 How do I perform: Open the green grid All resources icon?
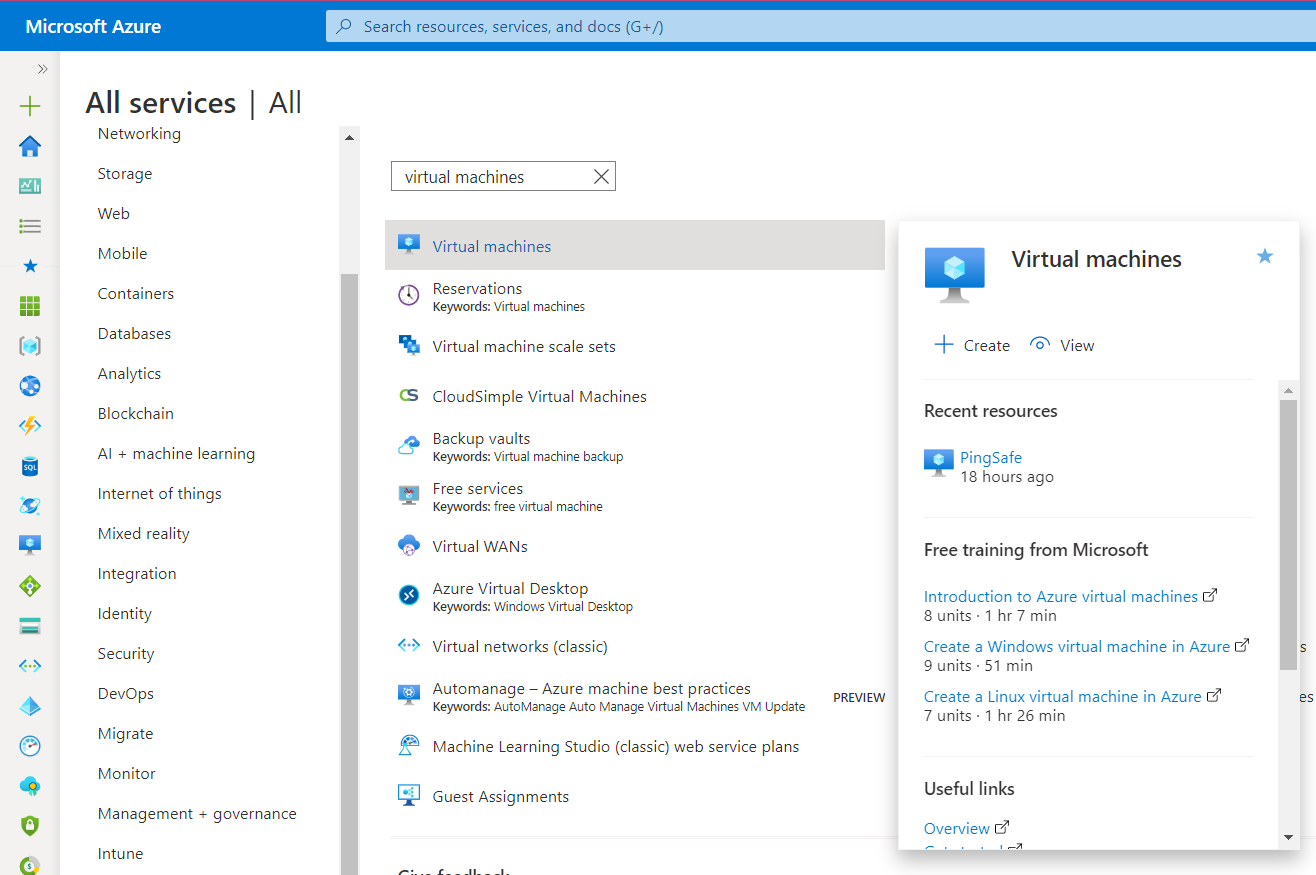point(30,306)
